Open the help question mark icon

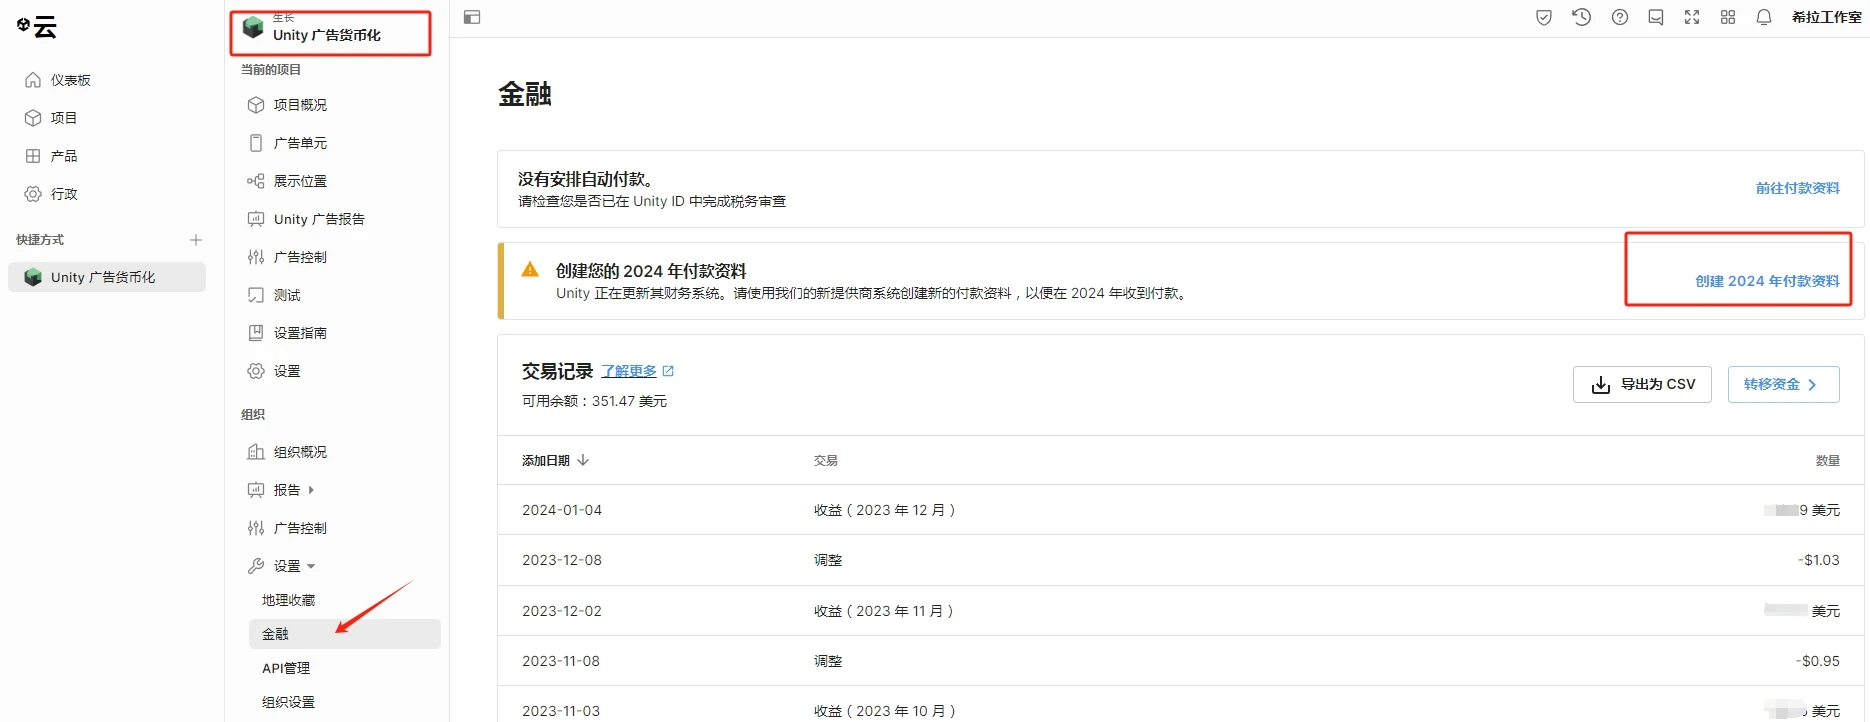[1620, 17]
